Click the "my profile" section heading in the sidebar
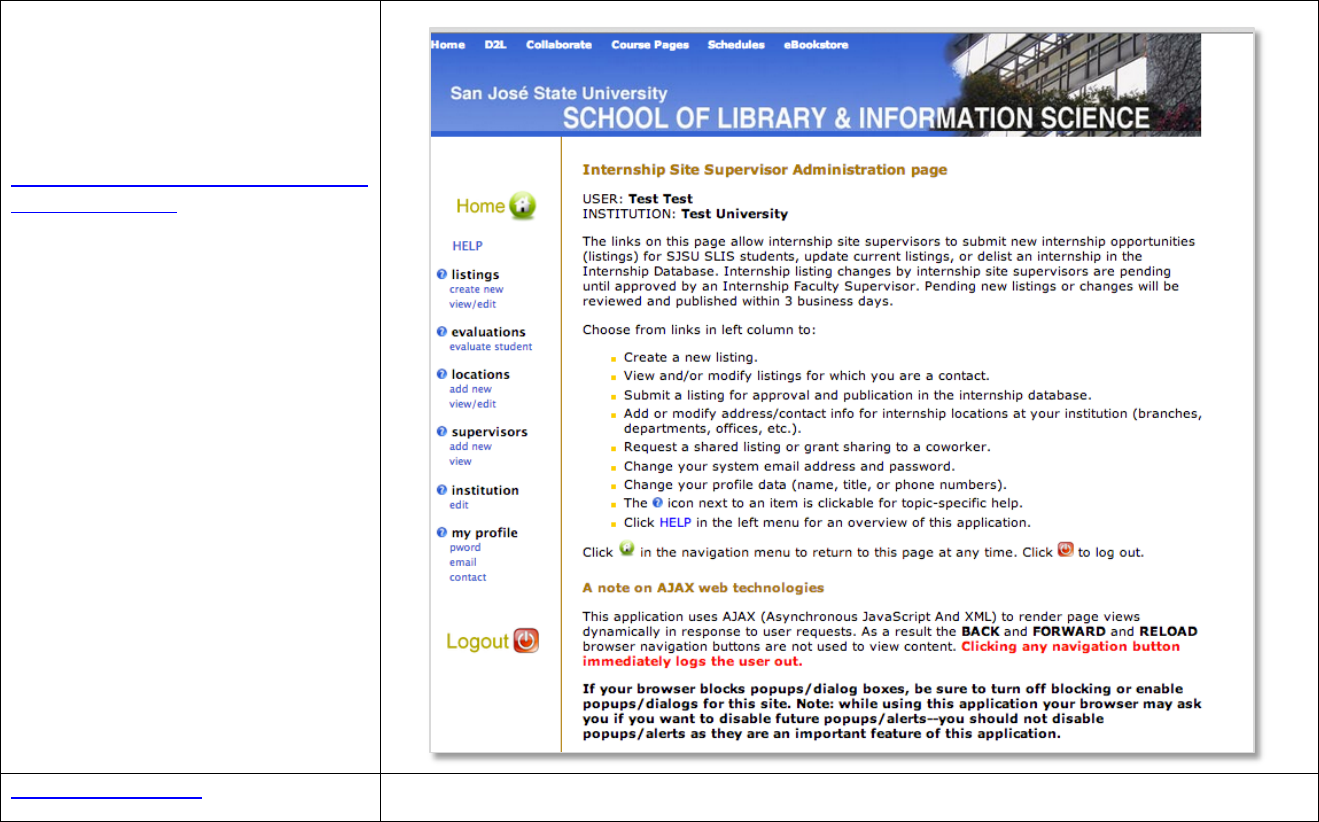The width and height of the screenshot is (1319, 822). pos(484,534)
